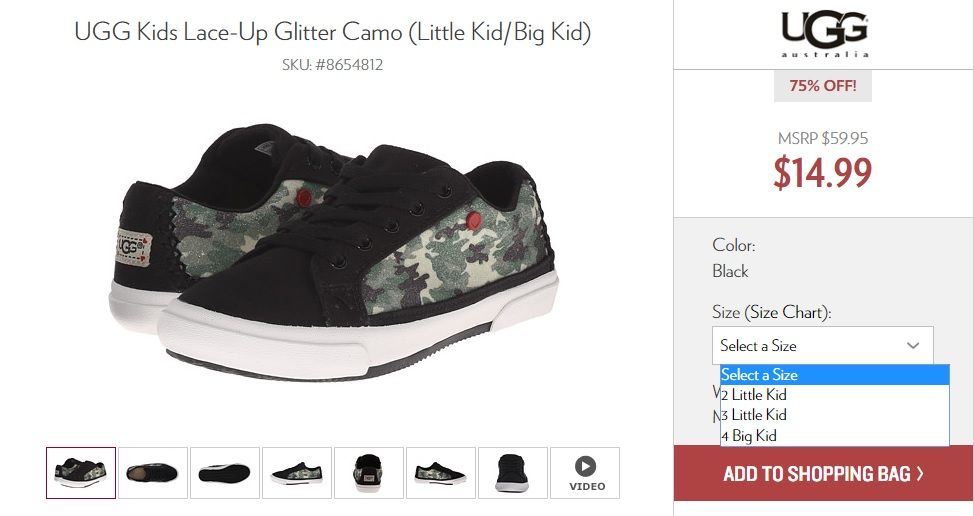Select the highlighted Select a Size entry
The height and width of the screenshot is (516, 974).
pos(834,375)
